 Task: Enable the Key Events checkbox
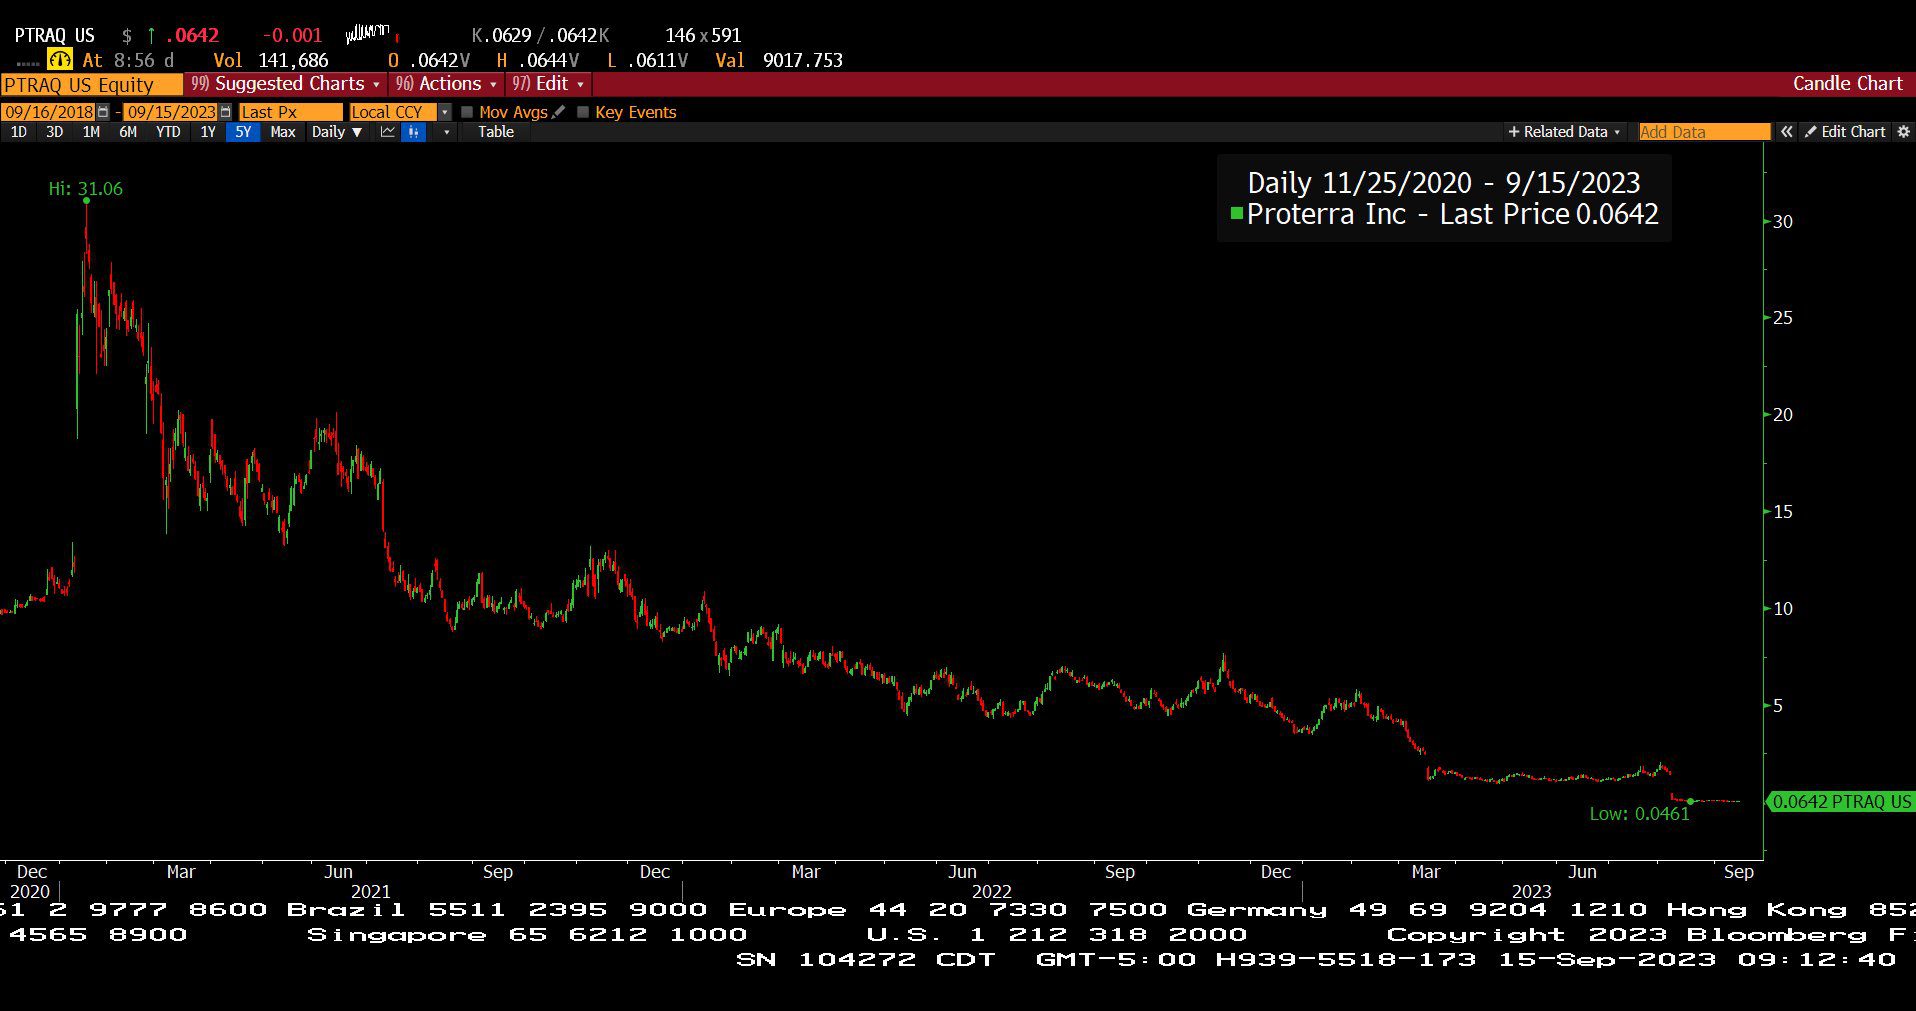tap(583, 112)
